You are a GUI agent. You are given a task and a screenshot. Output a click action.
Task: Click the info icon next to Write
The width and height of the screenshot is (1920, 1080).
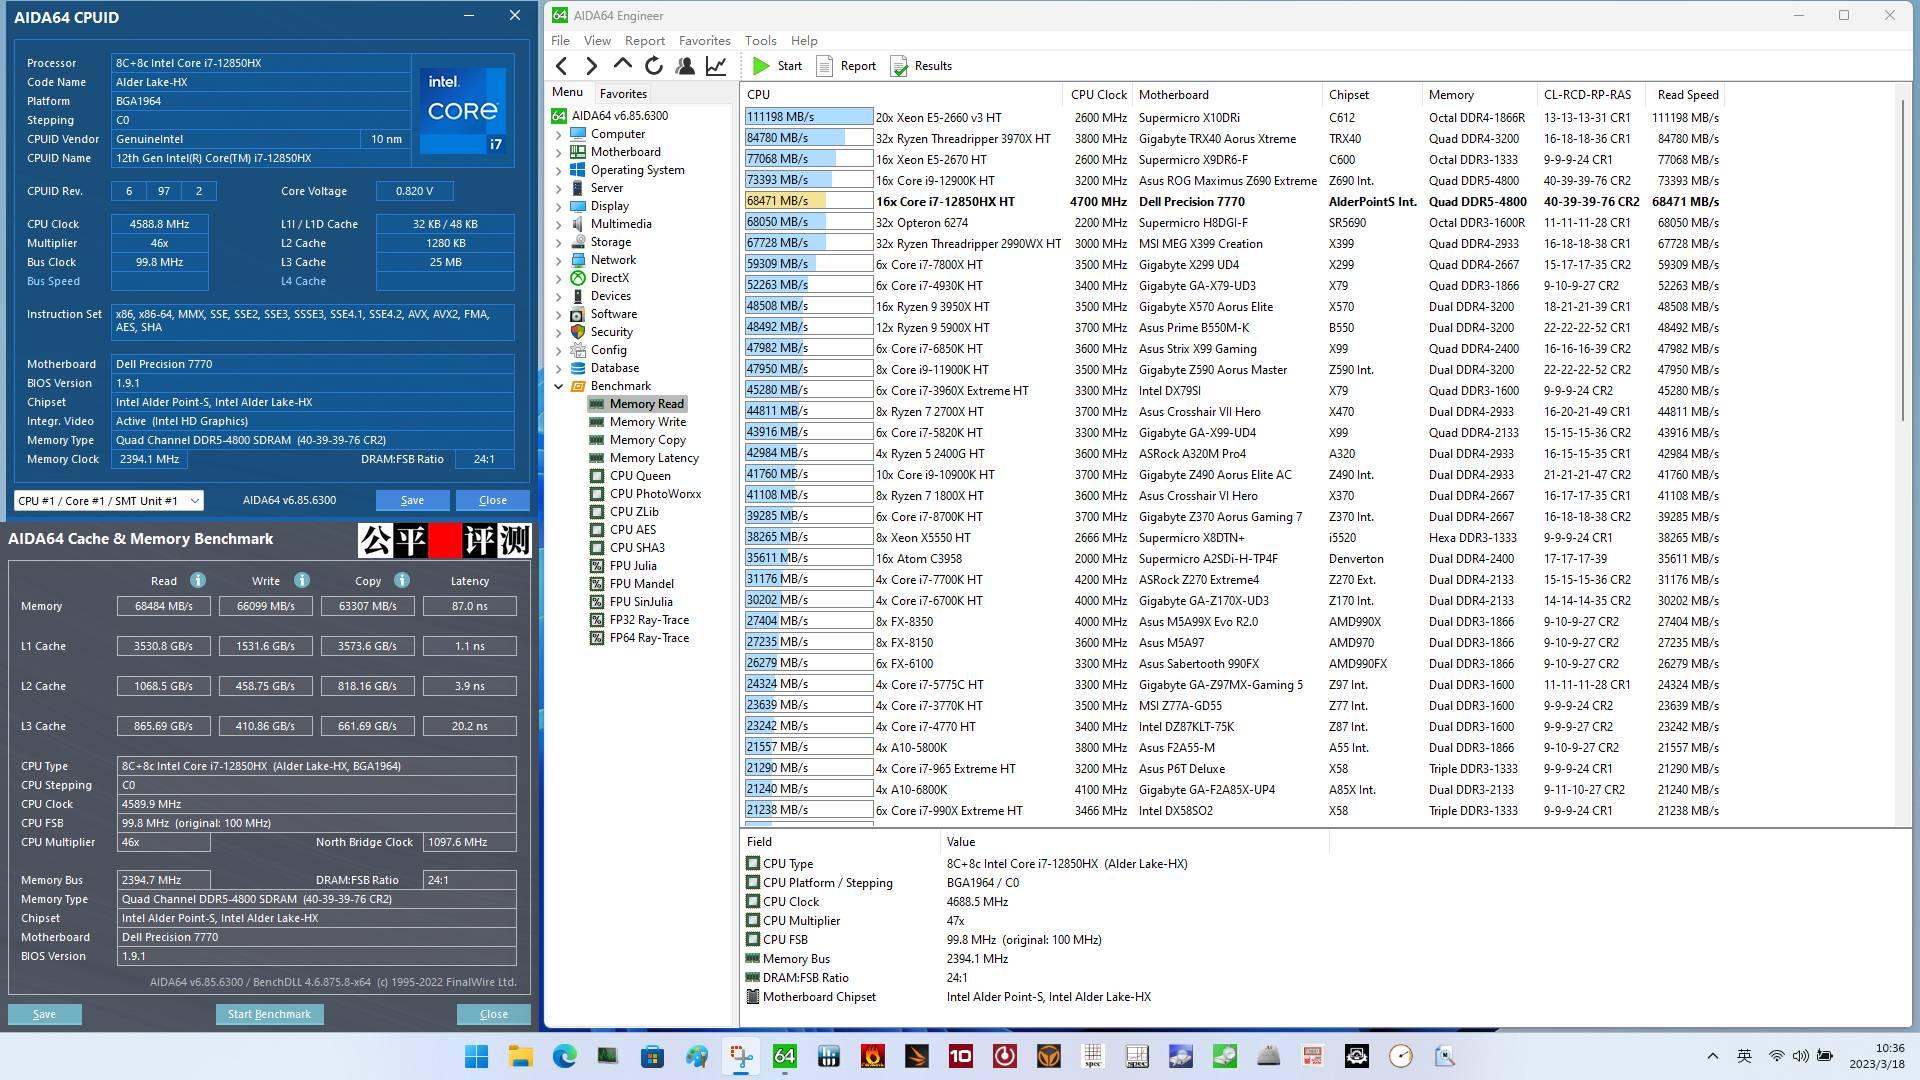pyautogui.click(x=302, y=580)
